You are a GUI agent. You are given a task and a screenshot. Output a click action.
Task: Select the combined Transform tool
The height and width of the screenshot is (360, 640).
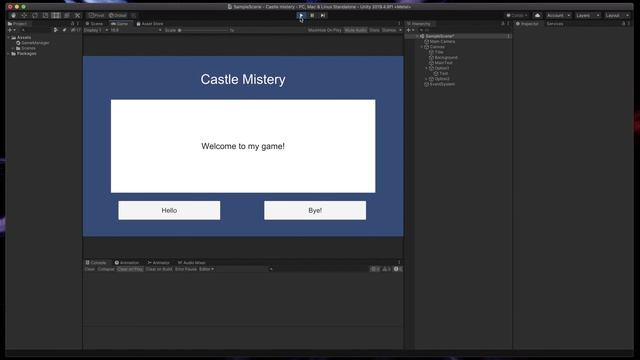click(x=67, y=16)
